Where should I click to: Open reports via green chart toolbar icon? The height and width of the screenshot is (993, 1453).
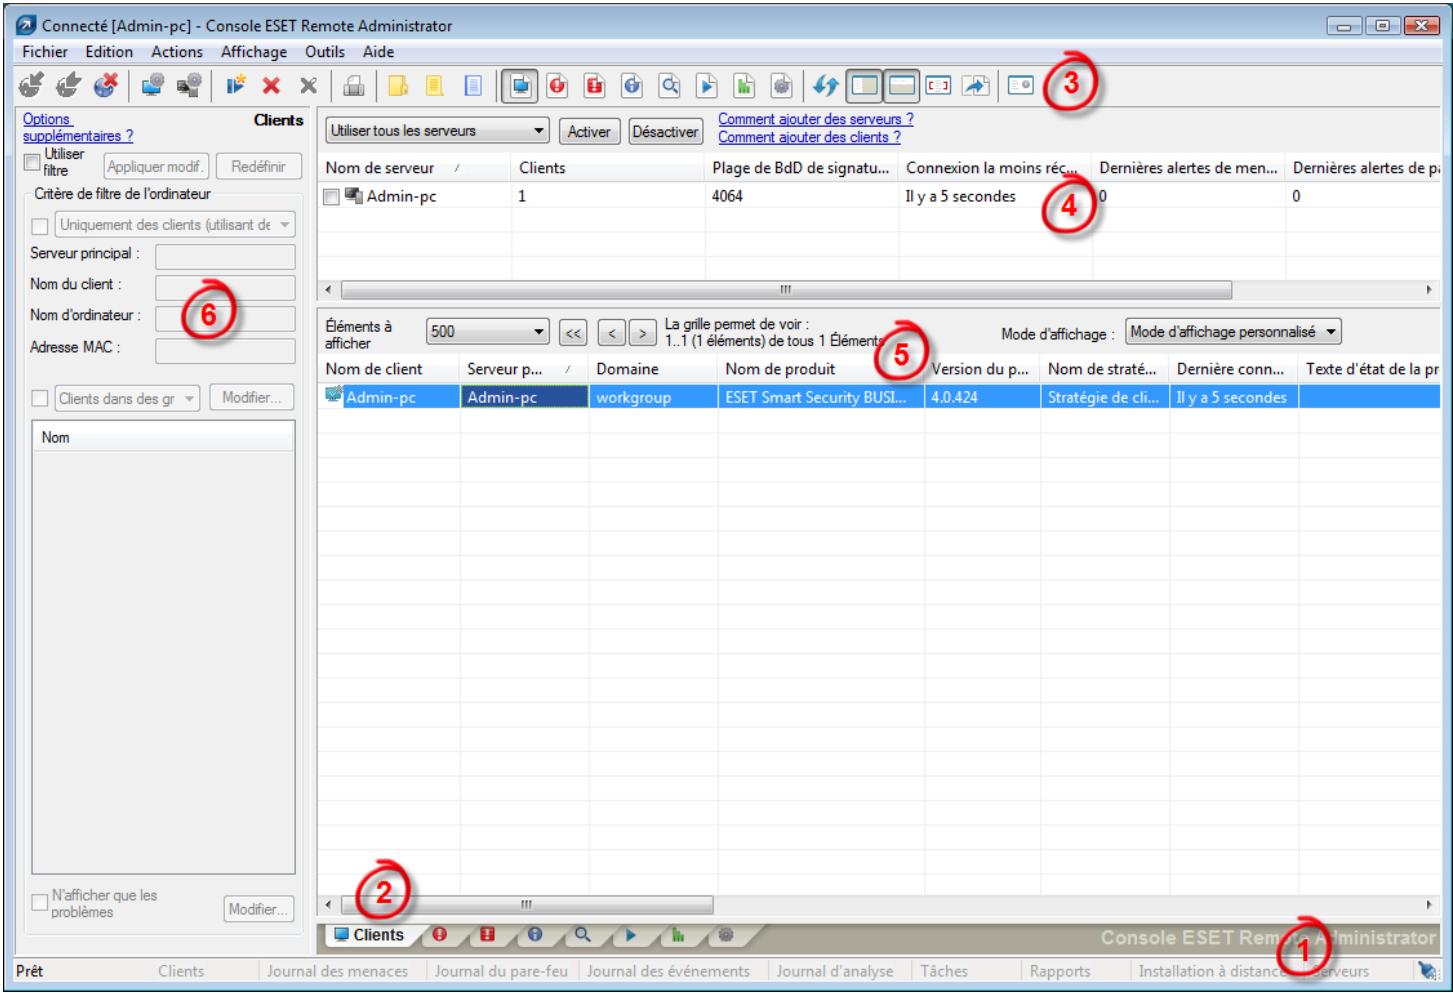pos(744,87)
